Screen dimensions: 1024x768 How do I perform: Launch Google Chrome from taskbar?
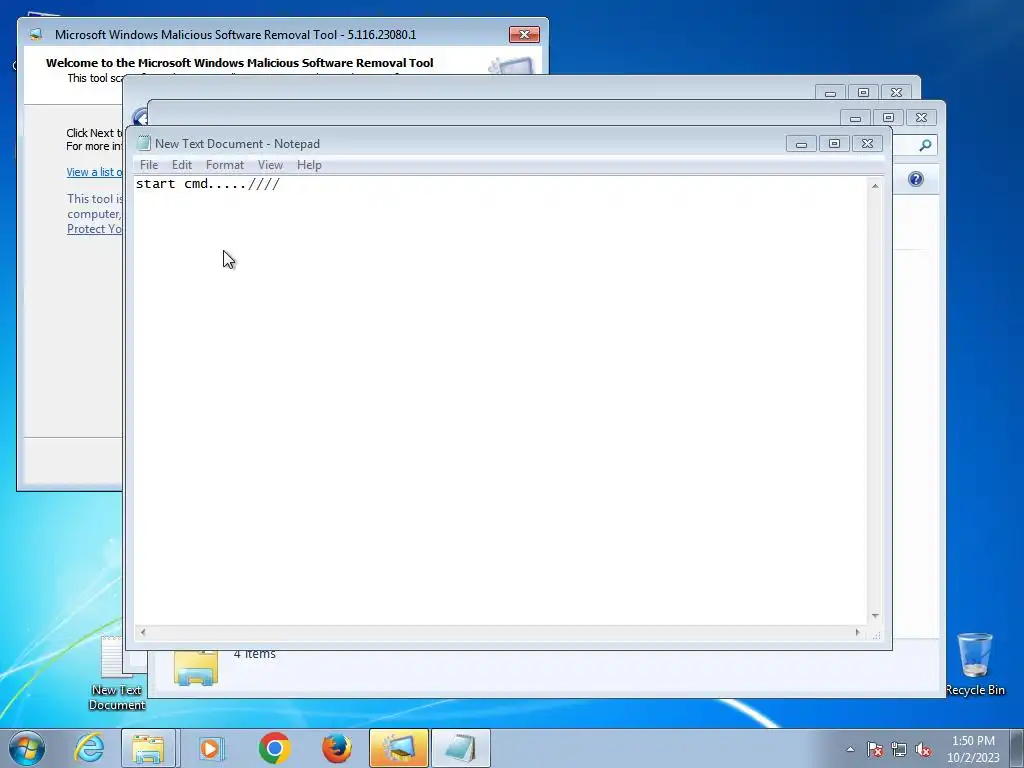pos(274,748)
